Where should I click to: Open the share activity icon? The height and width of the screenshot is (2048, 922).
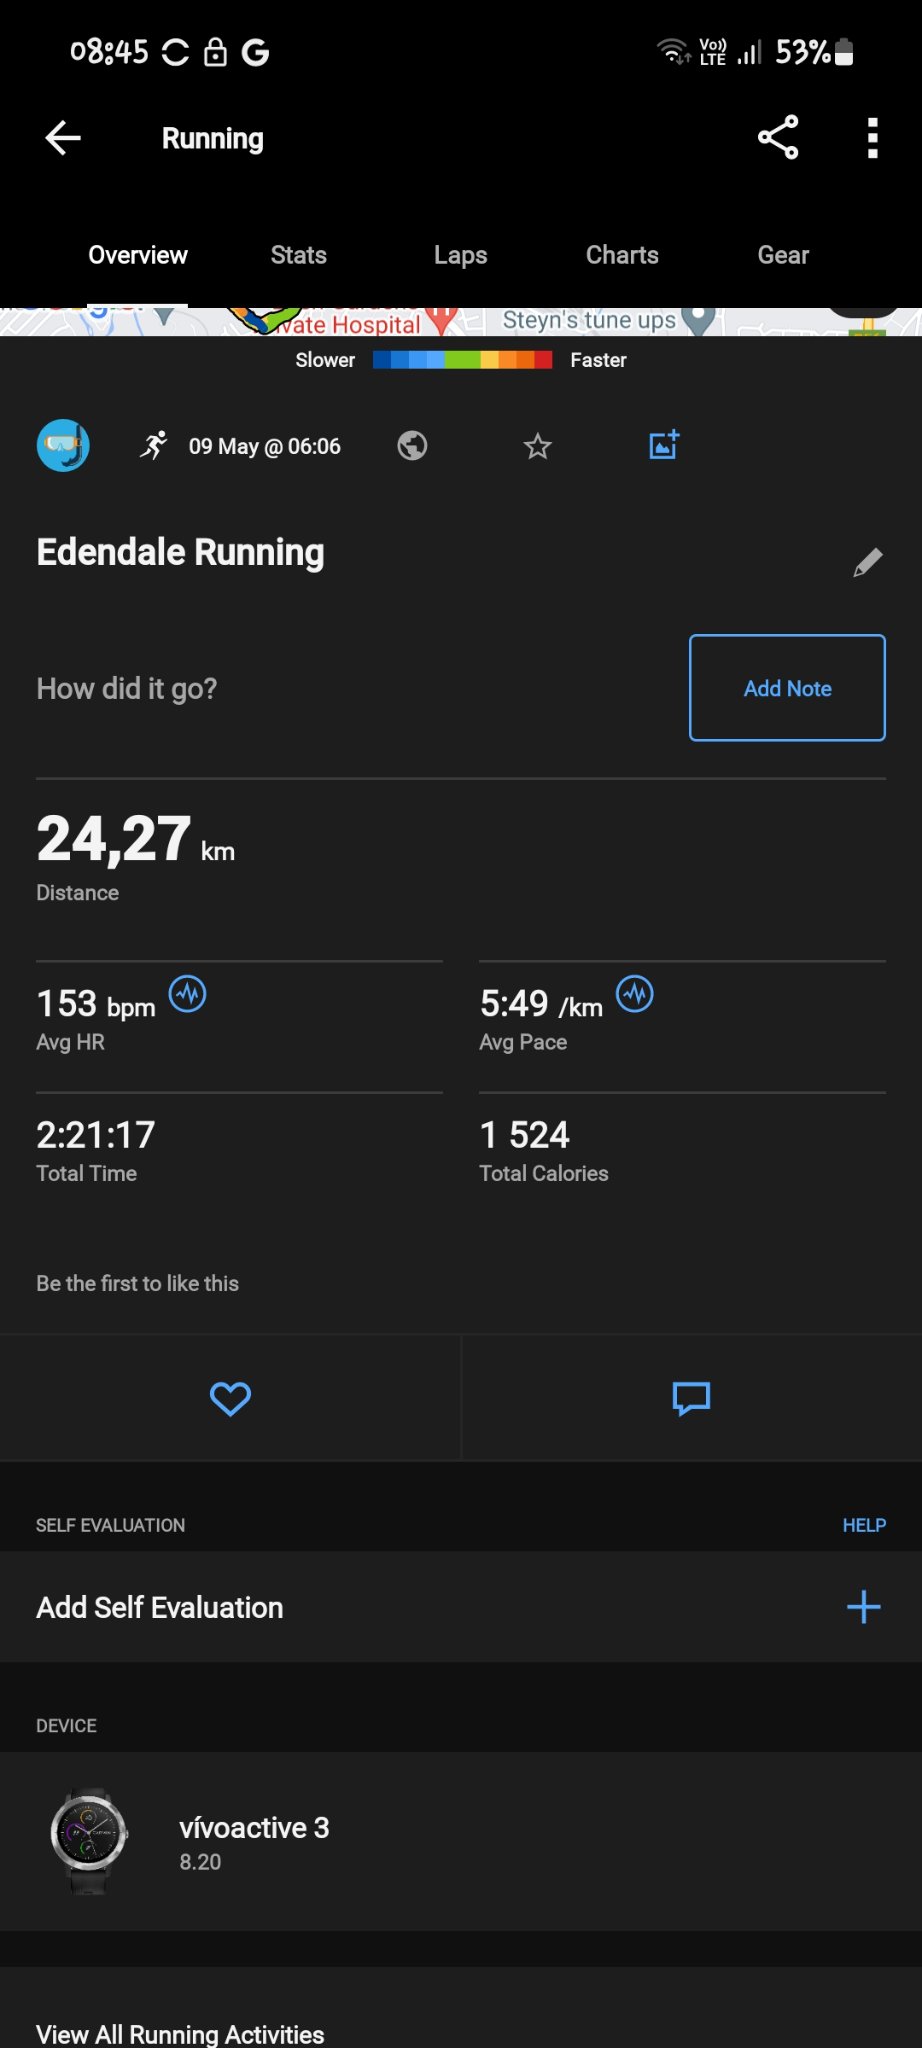(778, 138)
